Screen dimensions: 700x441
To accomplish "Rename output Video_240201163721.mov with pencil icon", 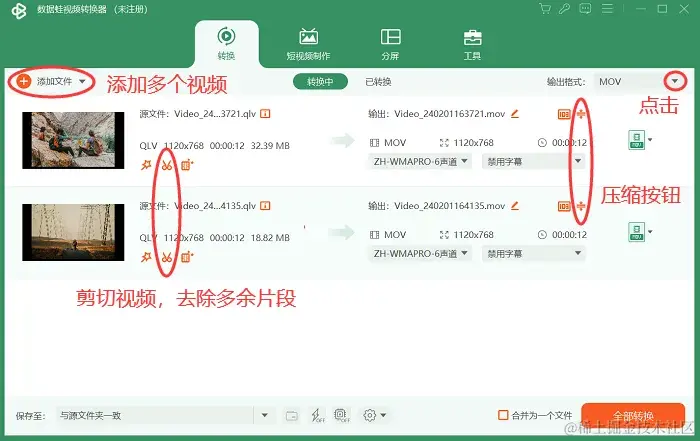I will click(515, 114).
